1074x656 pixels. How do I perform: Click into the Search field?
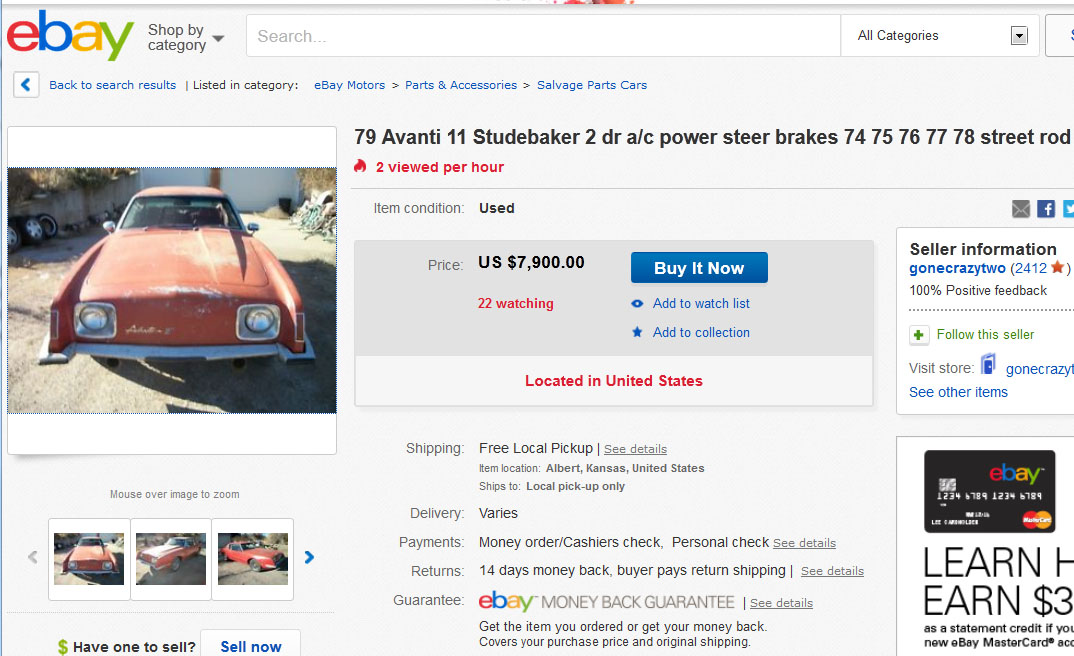[x=543, y=36]
